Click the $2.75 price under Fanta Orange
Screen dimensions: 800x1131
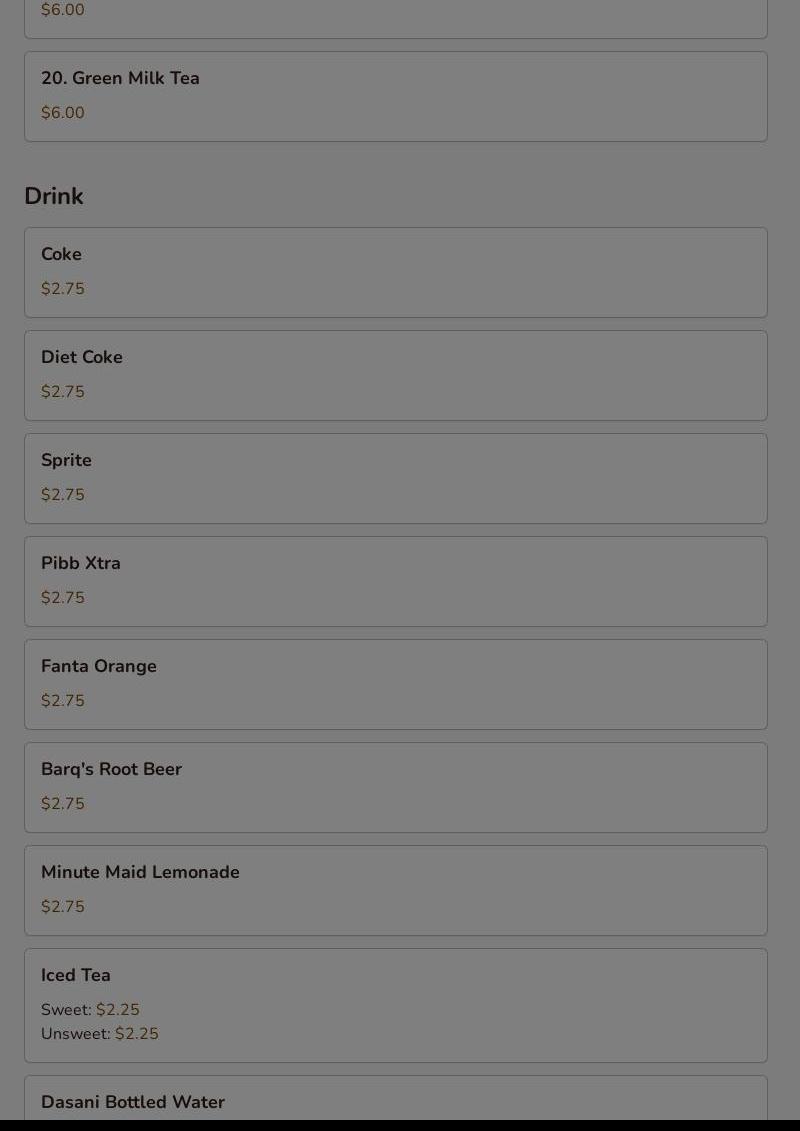tap(63, 701)
